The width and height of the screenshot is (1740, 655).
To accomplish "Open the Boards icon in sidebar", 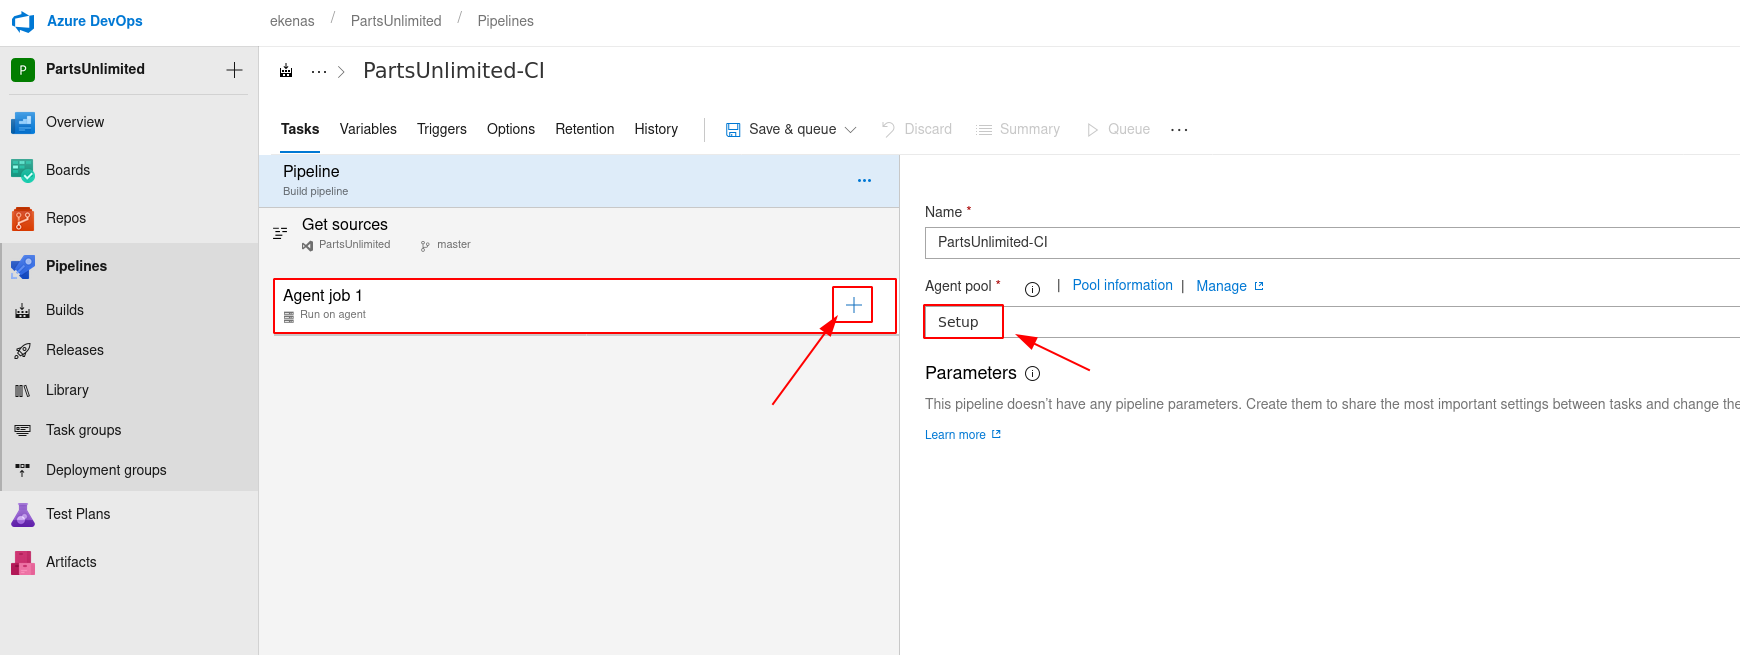I will pyautogui.click(x=23, y=171).
